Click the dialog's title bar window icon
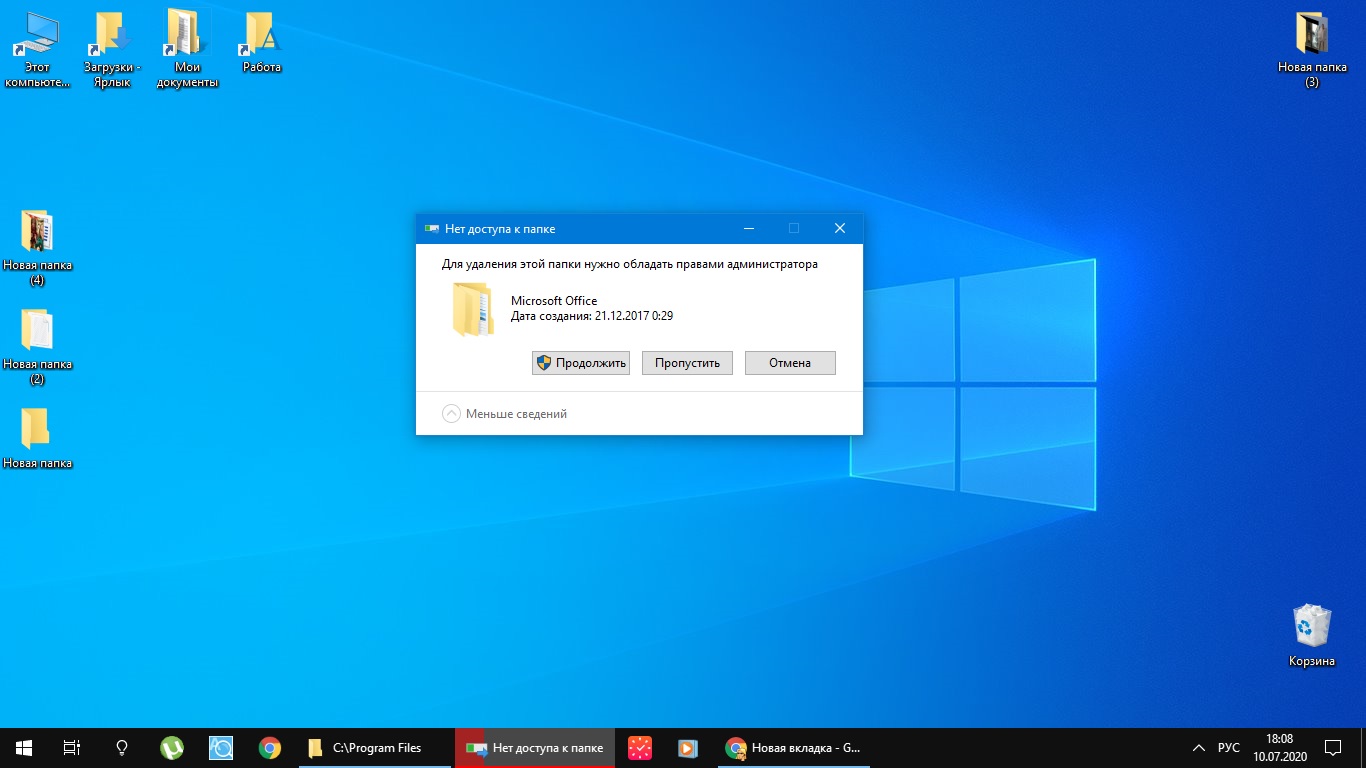 (x=431, y=228)
